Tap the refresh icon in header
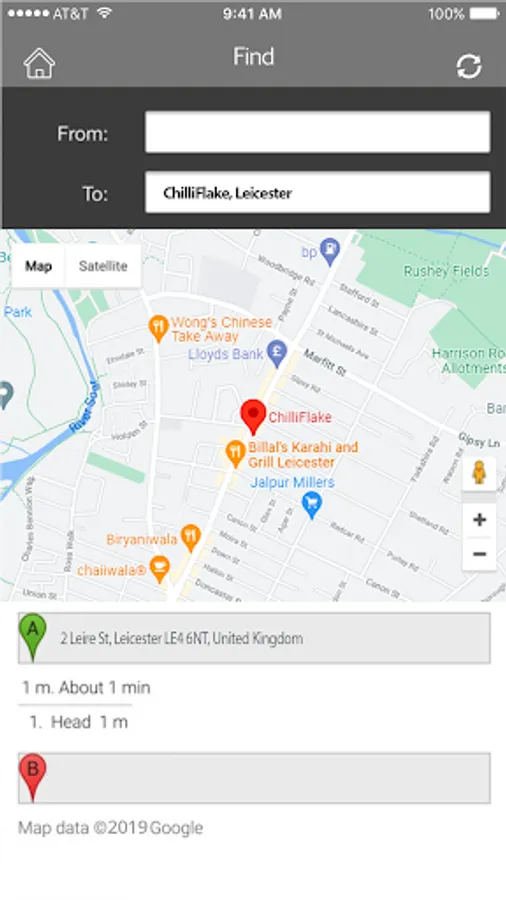 tap(469, 67)
